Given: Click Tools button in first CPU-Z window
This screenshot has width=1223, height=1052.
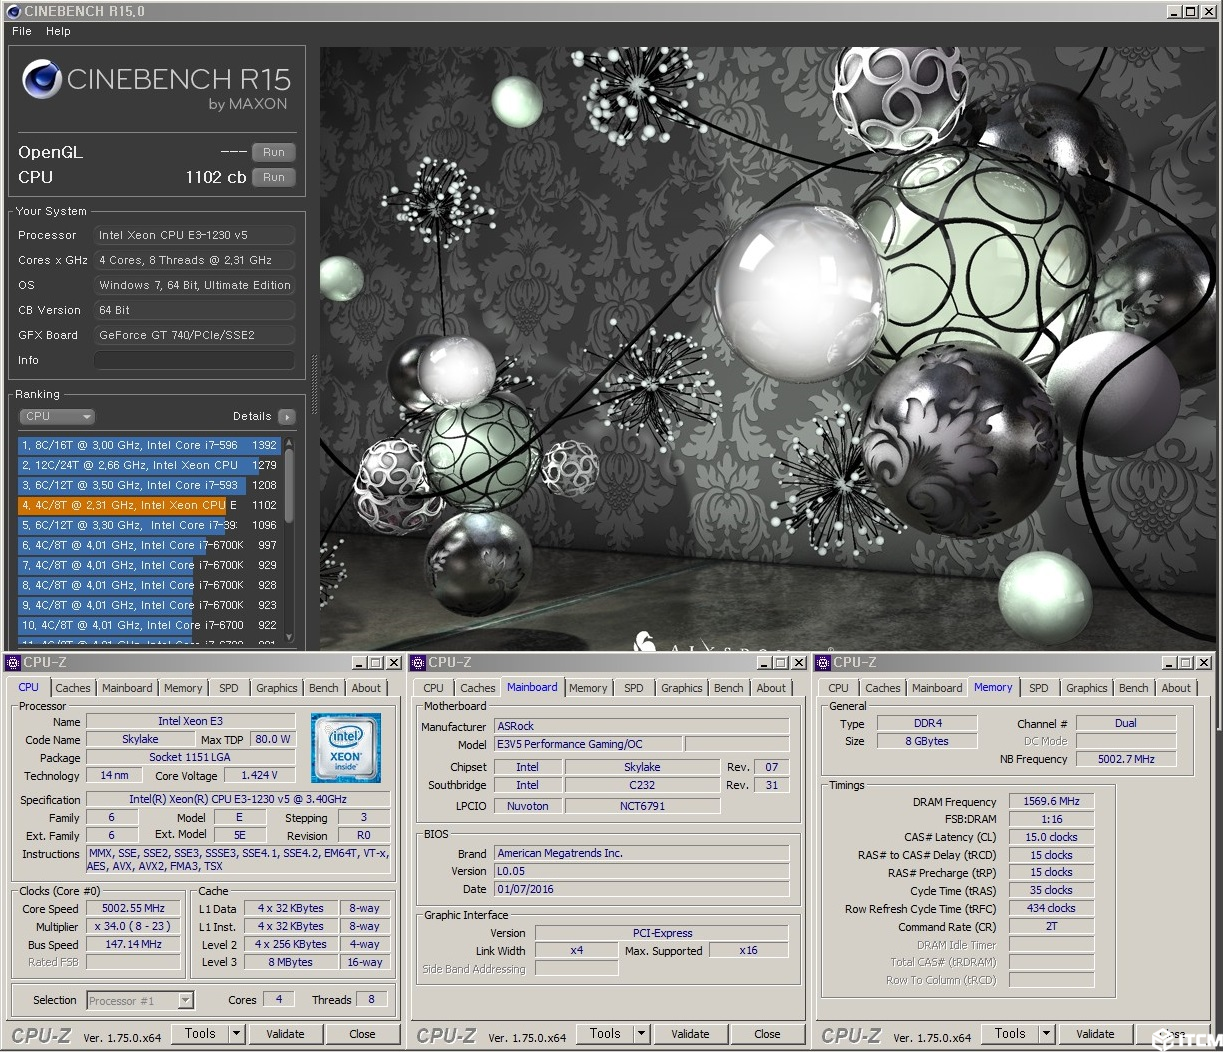Looking at the screenshot, I should 200,1034.
